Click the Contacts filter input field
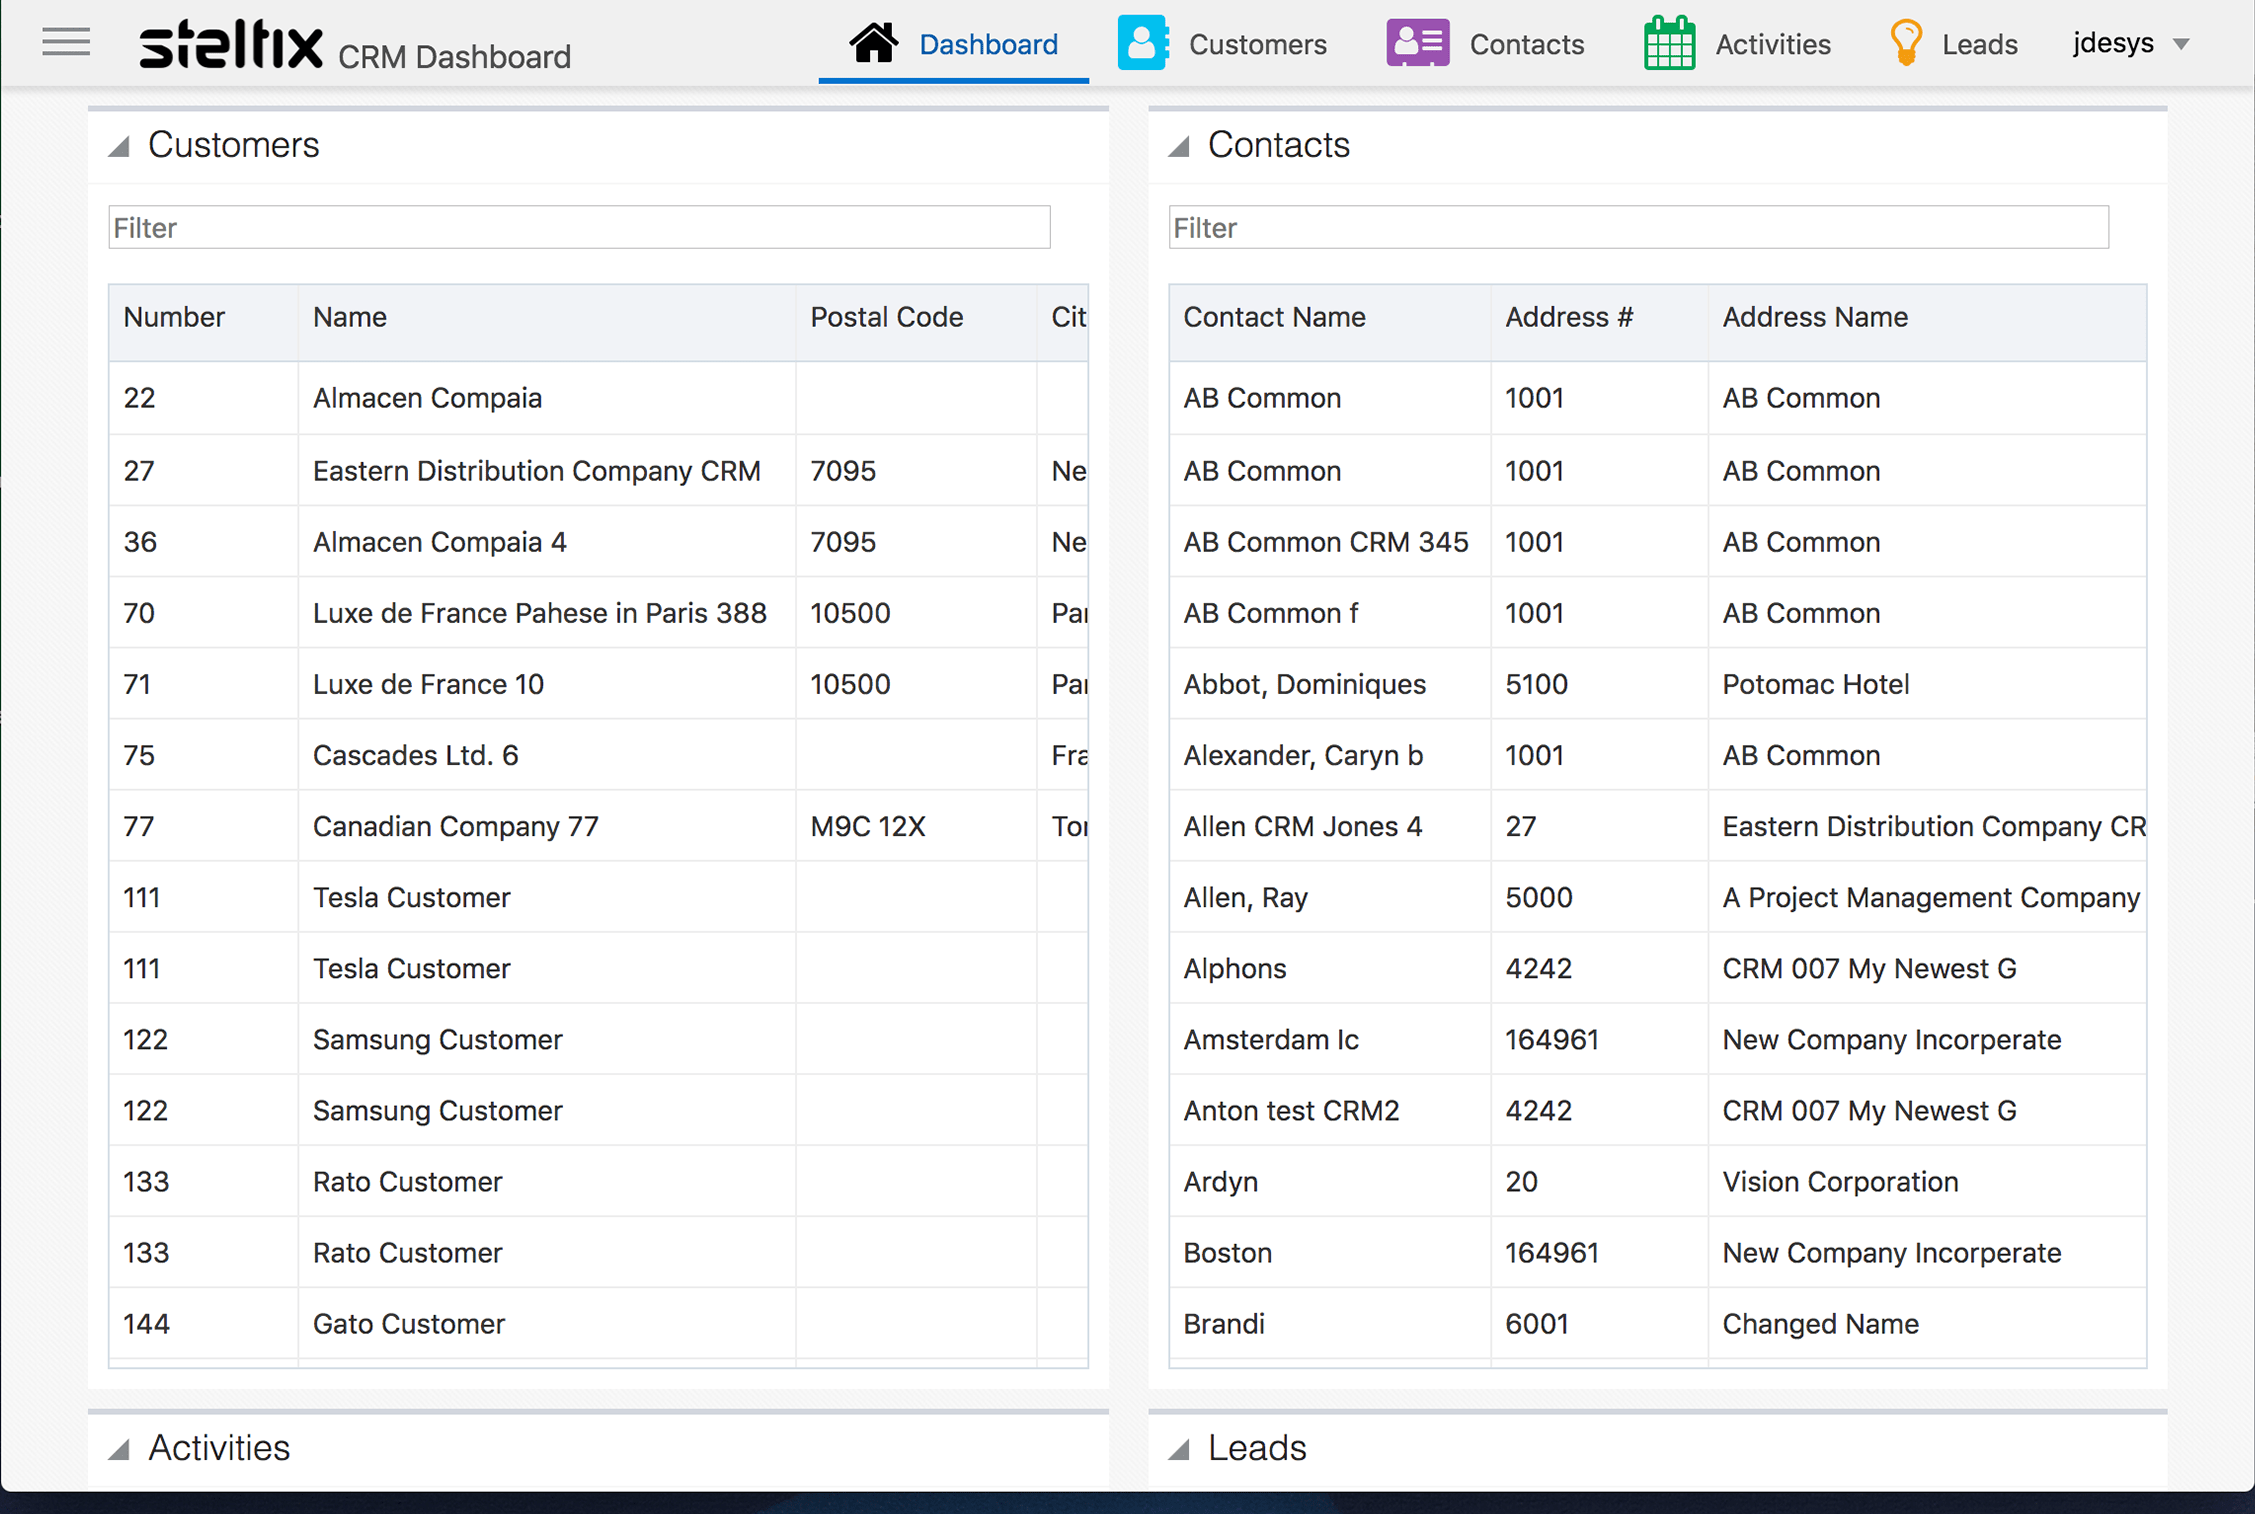 1638,228
